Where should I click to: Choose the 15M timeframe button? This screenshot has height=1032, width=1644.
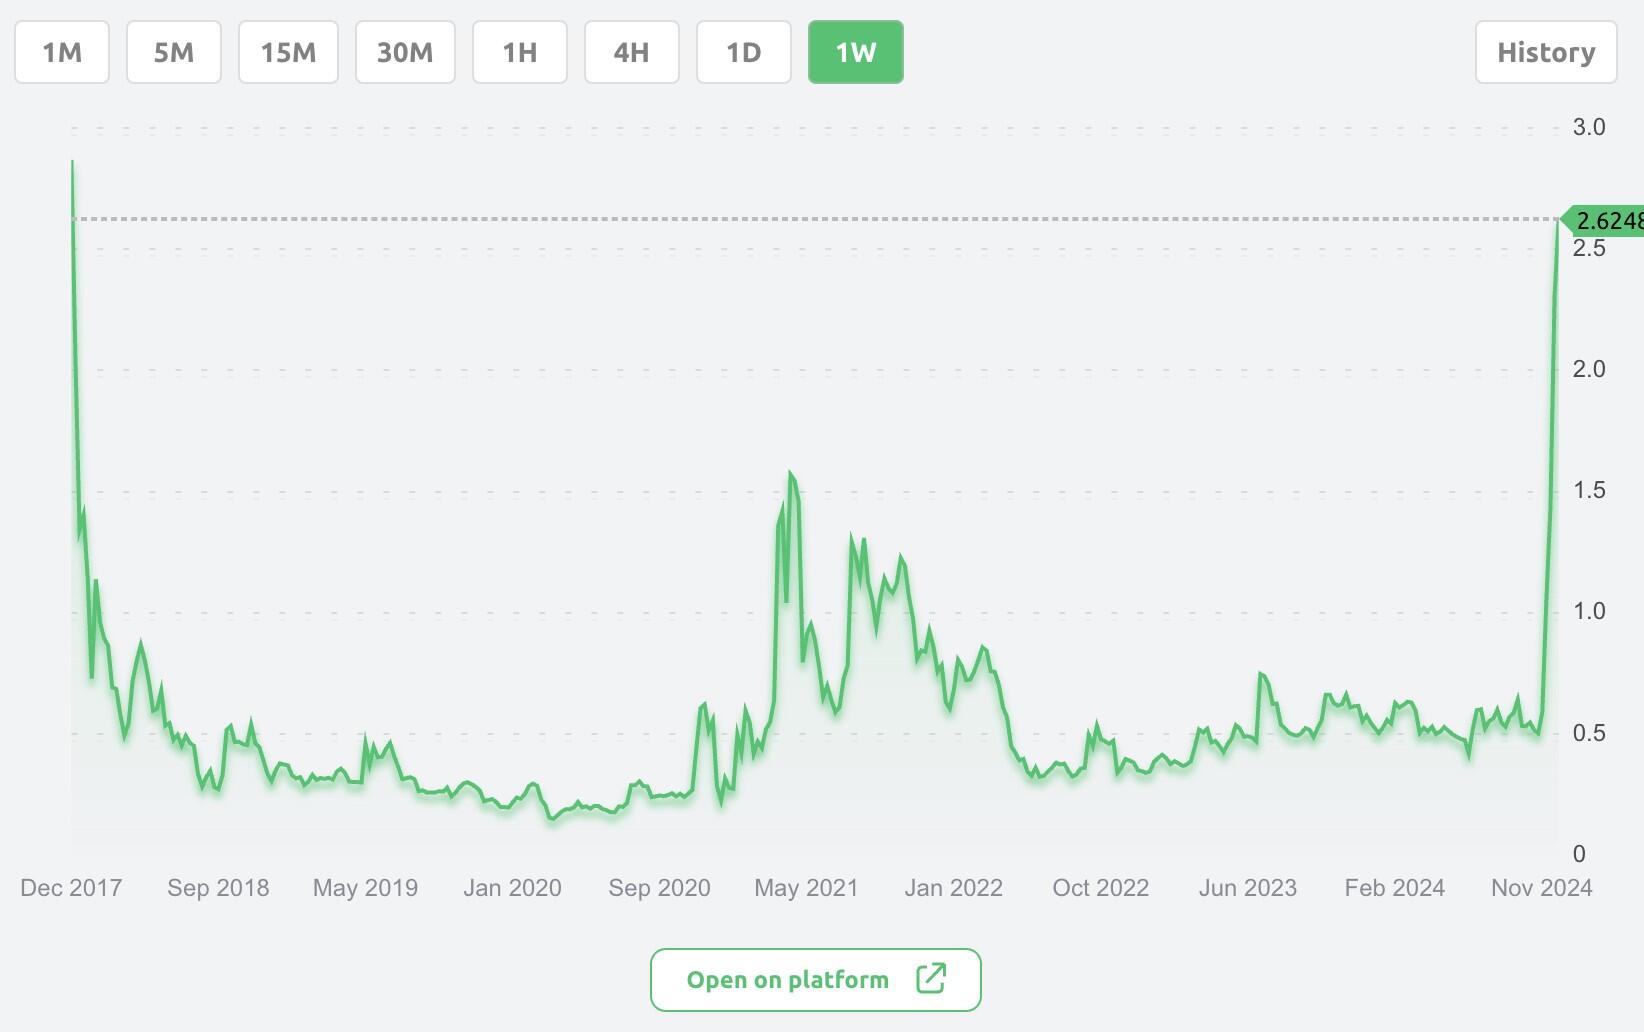point(288,52)
